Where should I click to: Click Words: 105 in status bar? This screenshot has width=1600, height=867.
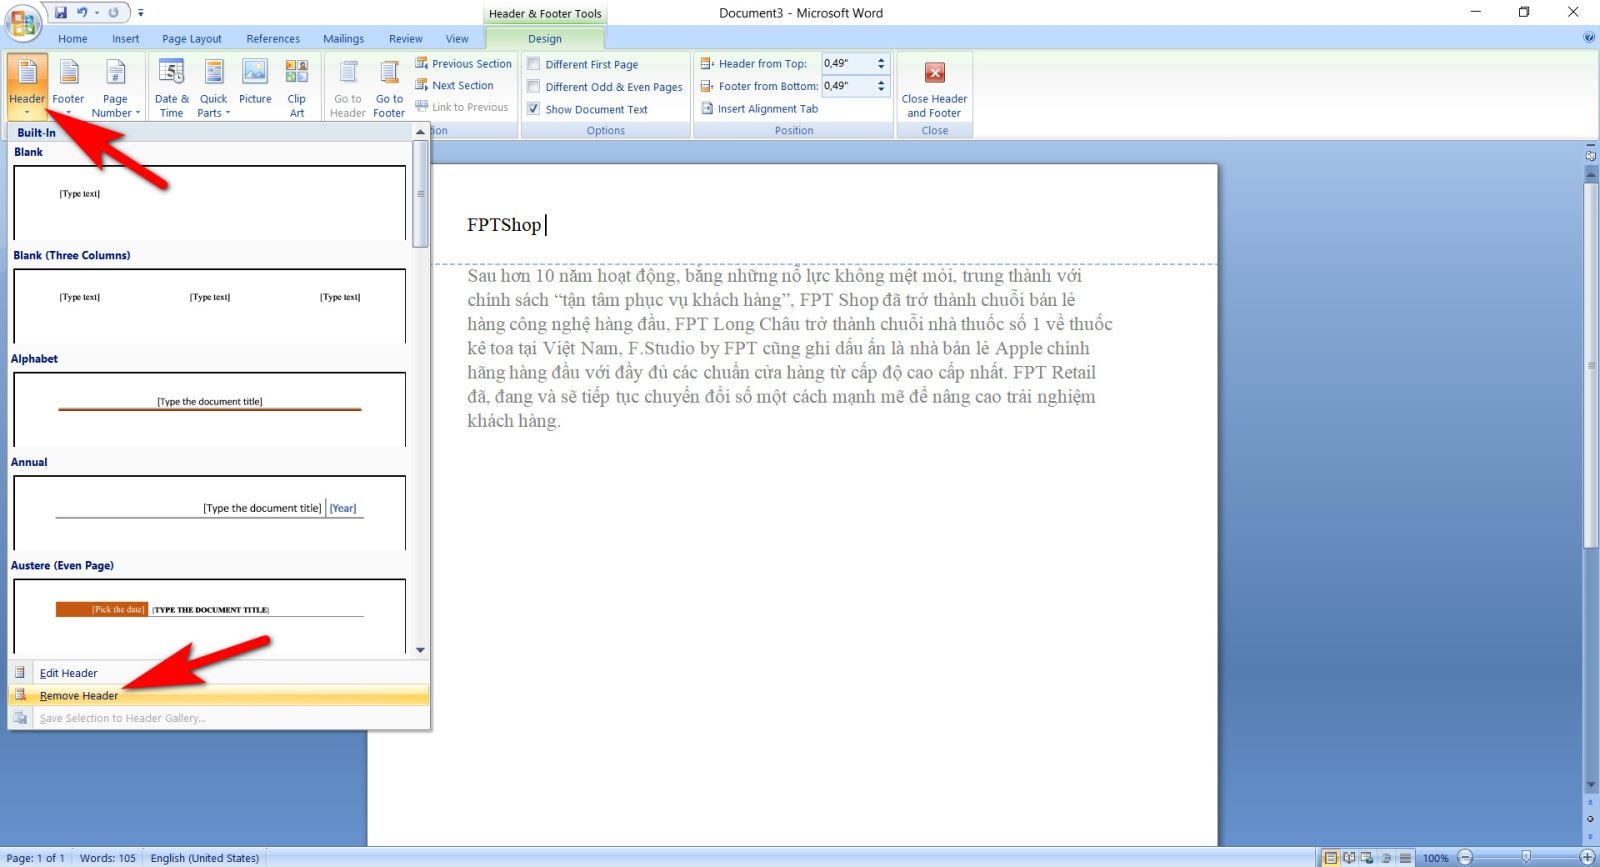point(107,858)
